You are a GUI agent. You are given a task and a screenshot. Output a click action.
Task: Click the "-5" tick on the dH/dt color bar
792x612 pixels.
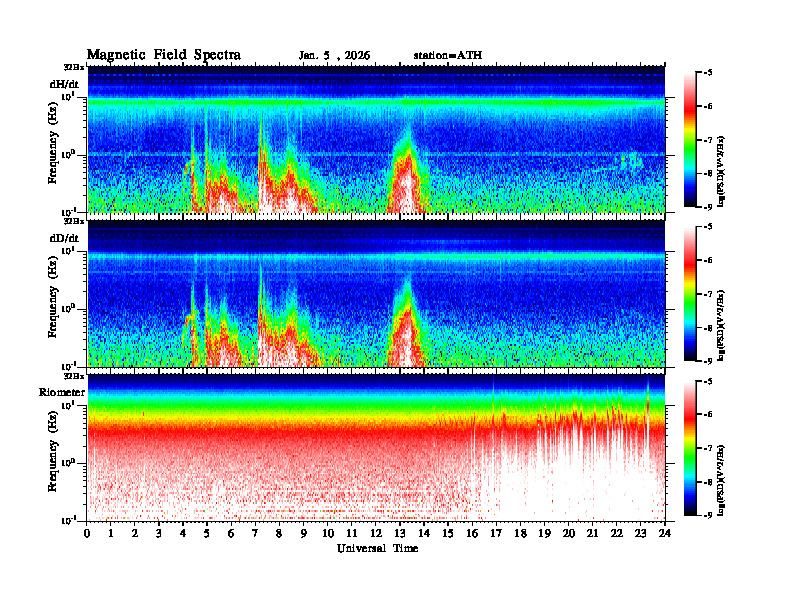click(x=709, y=73)
